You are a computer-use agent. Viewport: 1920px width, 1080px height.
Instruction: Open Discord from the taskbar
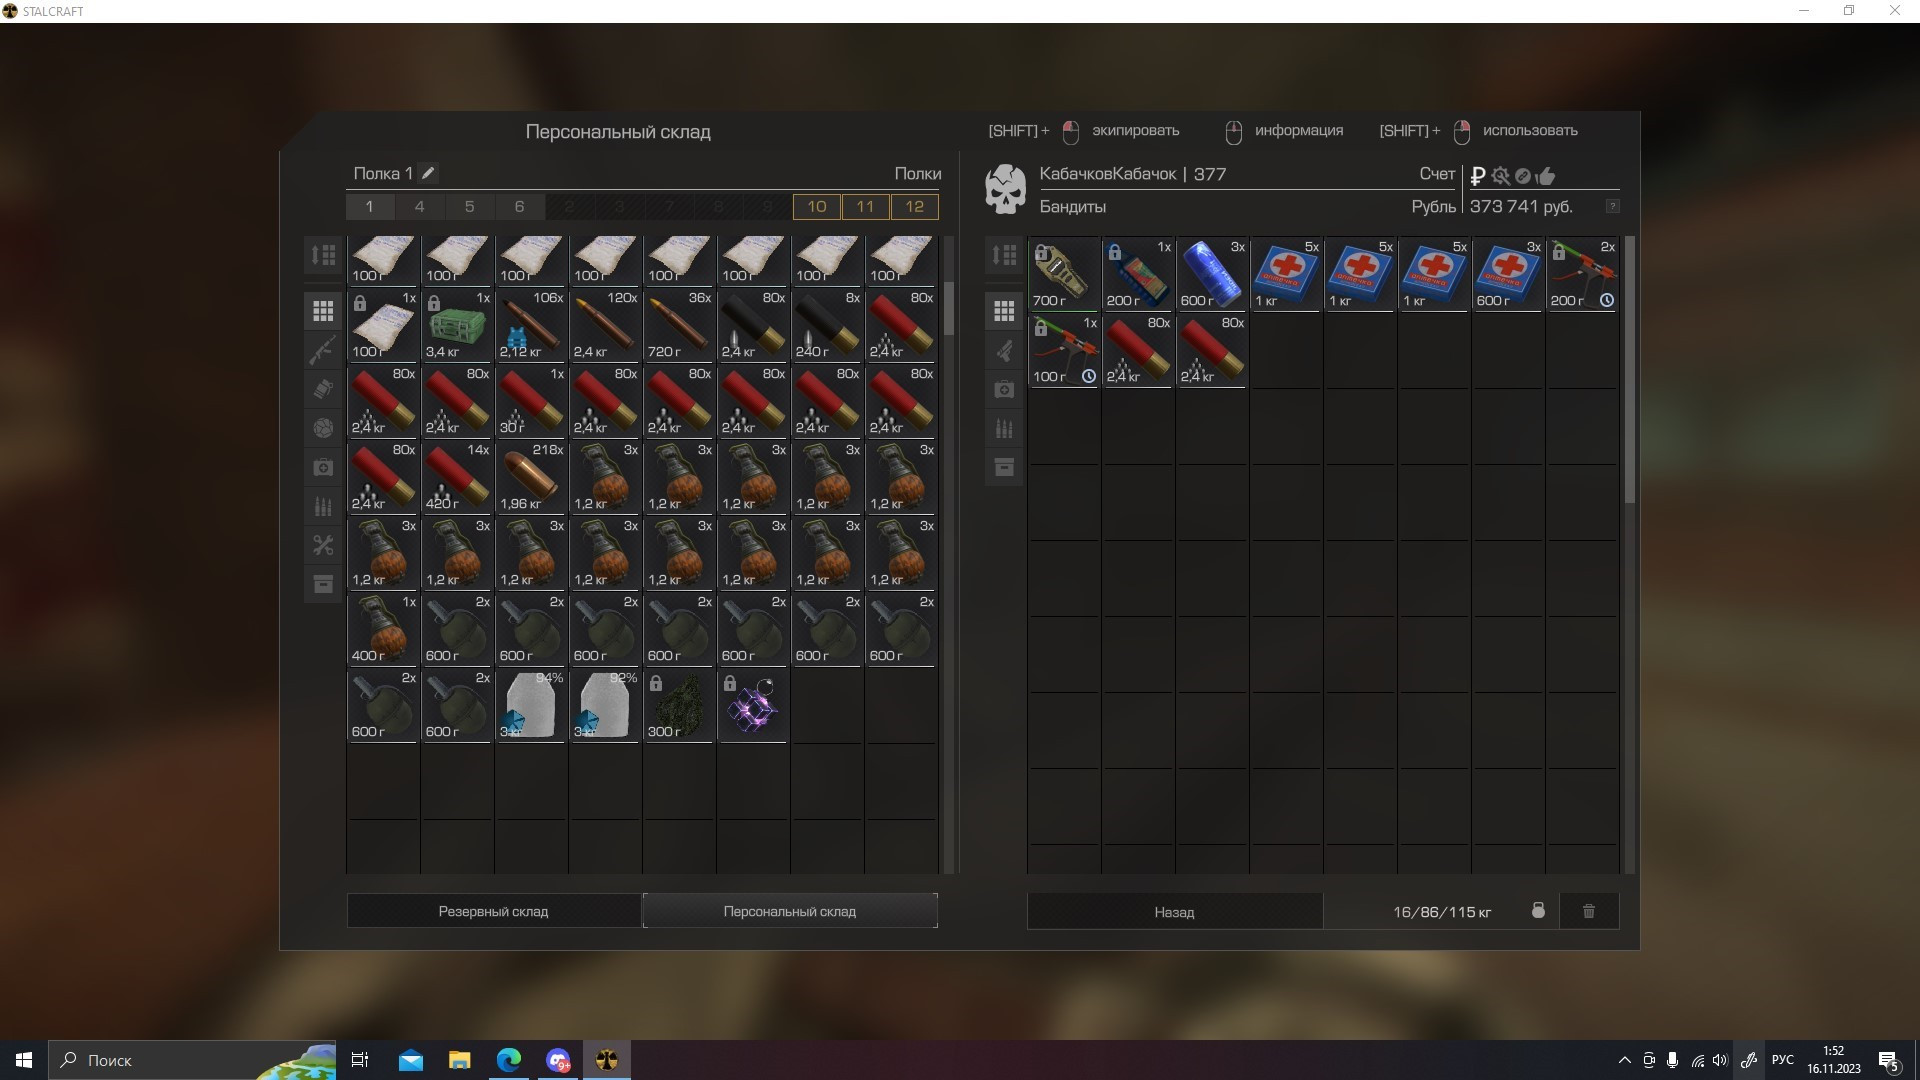(558, 1060)
